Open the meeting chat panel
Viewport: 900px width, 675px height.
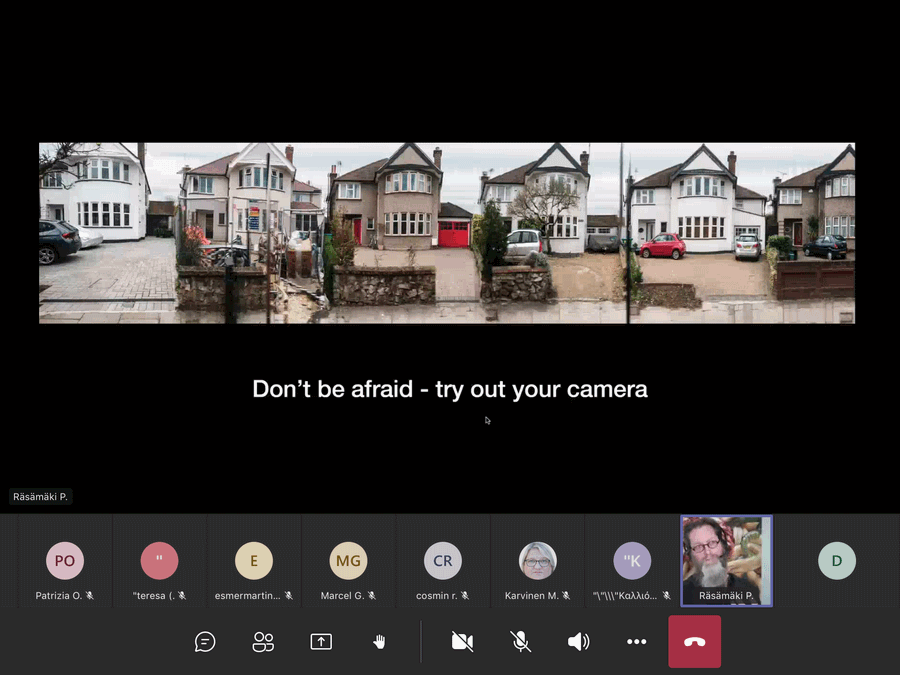coord(205,642)
